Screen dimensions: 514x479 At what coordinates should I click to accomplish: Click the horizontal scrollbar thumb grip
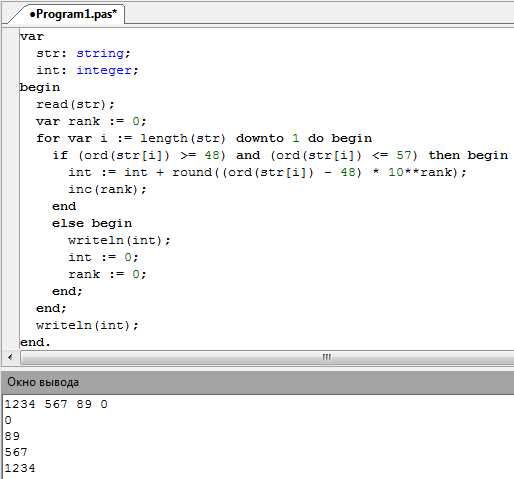click(x=327, y=357)
